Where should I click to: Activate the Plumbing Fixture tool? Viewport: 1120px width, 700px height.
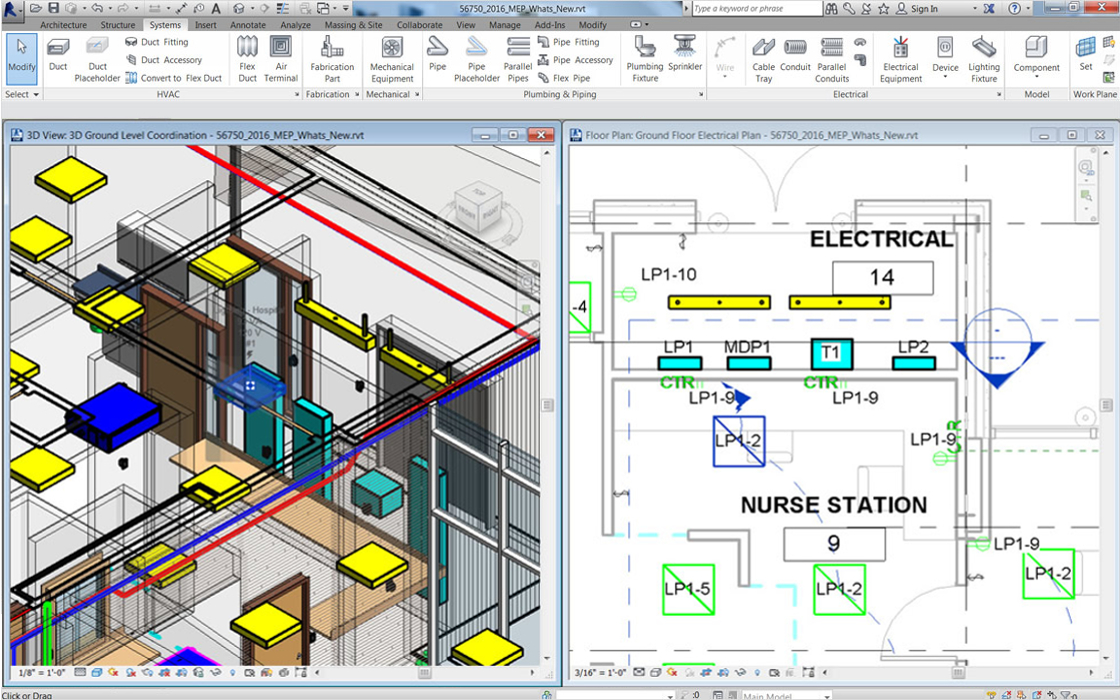645,58
